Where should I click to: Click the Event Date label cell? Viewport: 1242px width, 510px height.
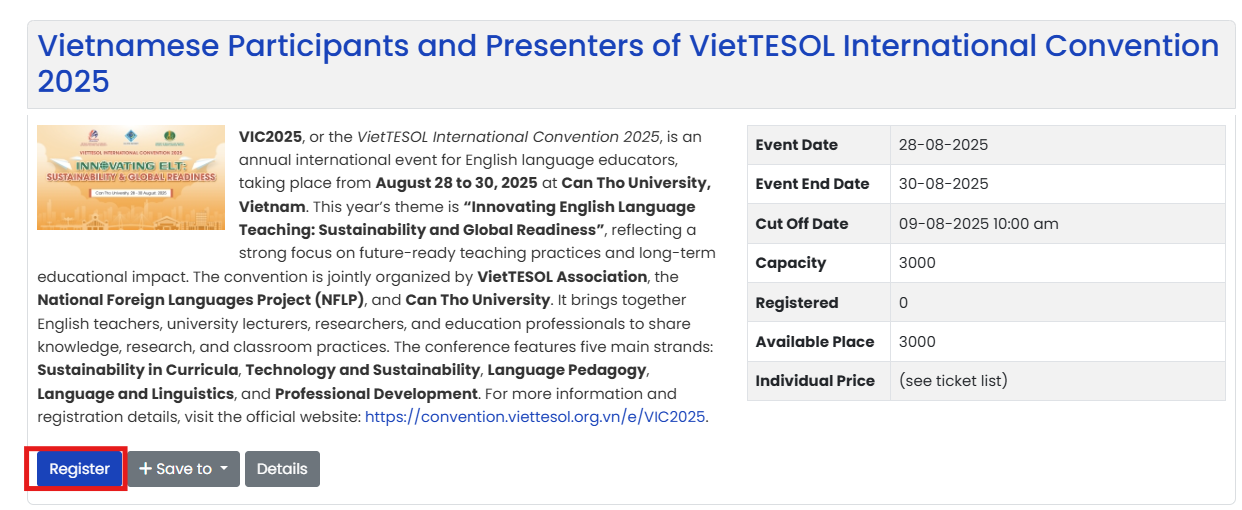tap(818, 145)
